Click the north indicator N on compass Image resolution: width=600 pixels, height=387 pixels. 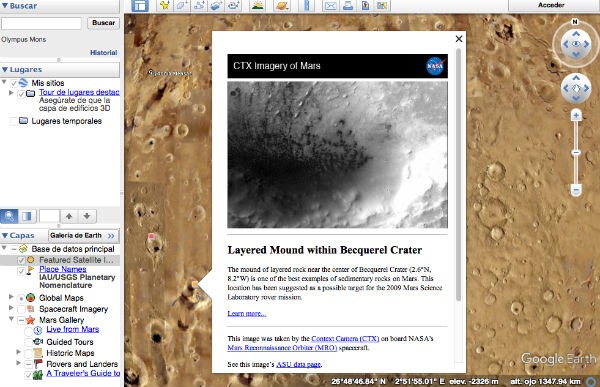(575, 22)
